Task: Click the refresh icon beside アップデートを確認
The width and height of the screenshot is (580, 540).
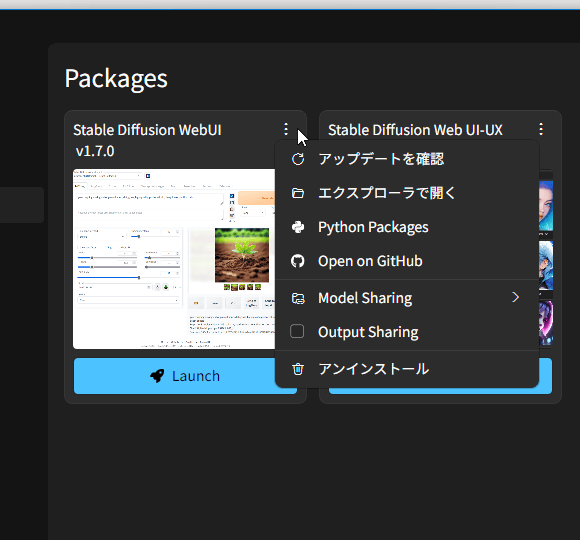Action: (x=298, y=159)
